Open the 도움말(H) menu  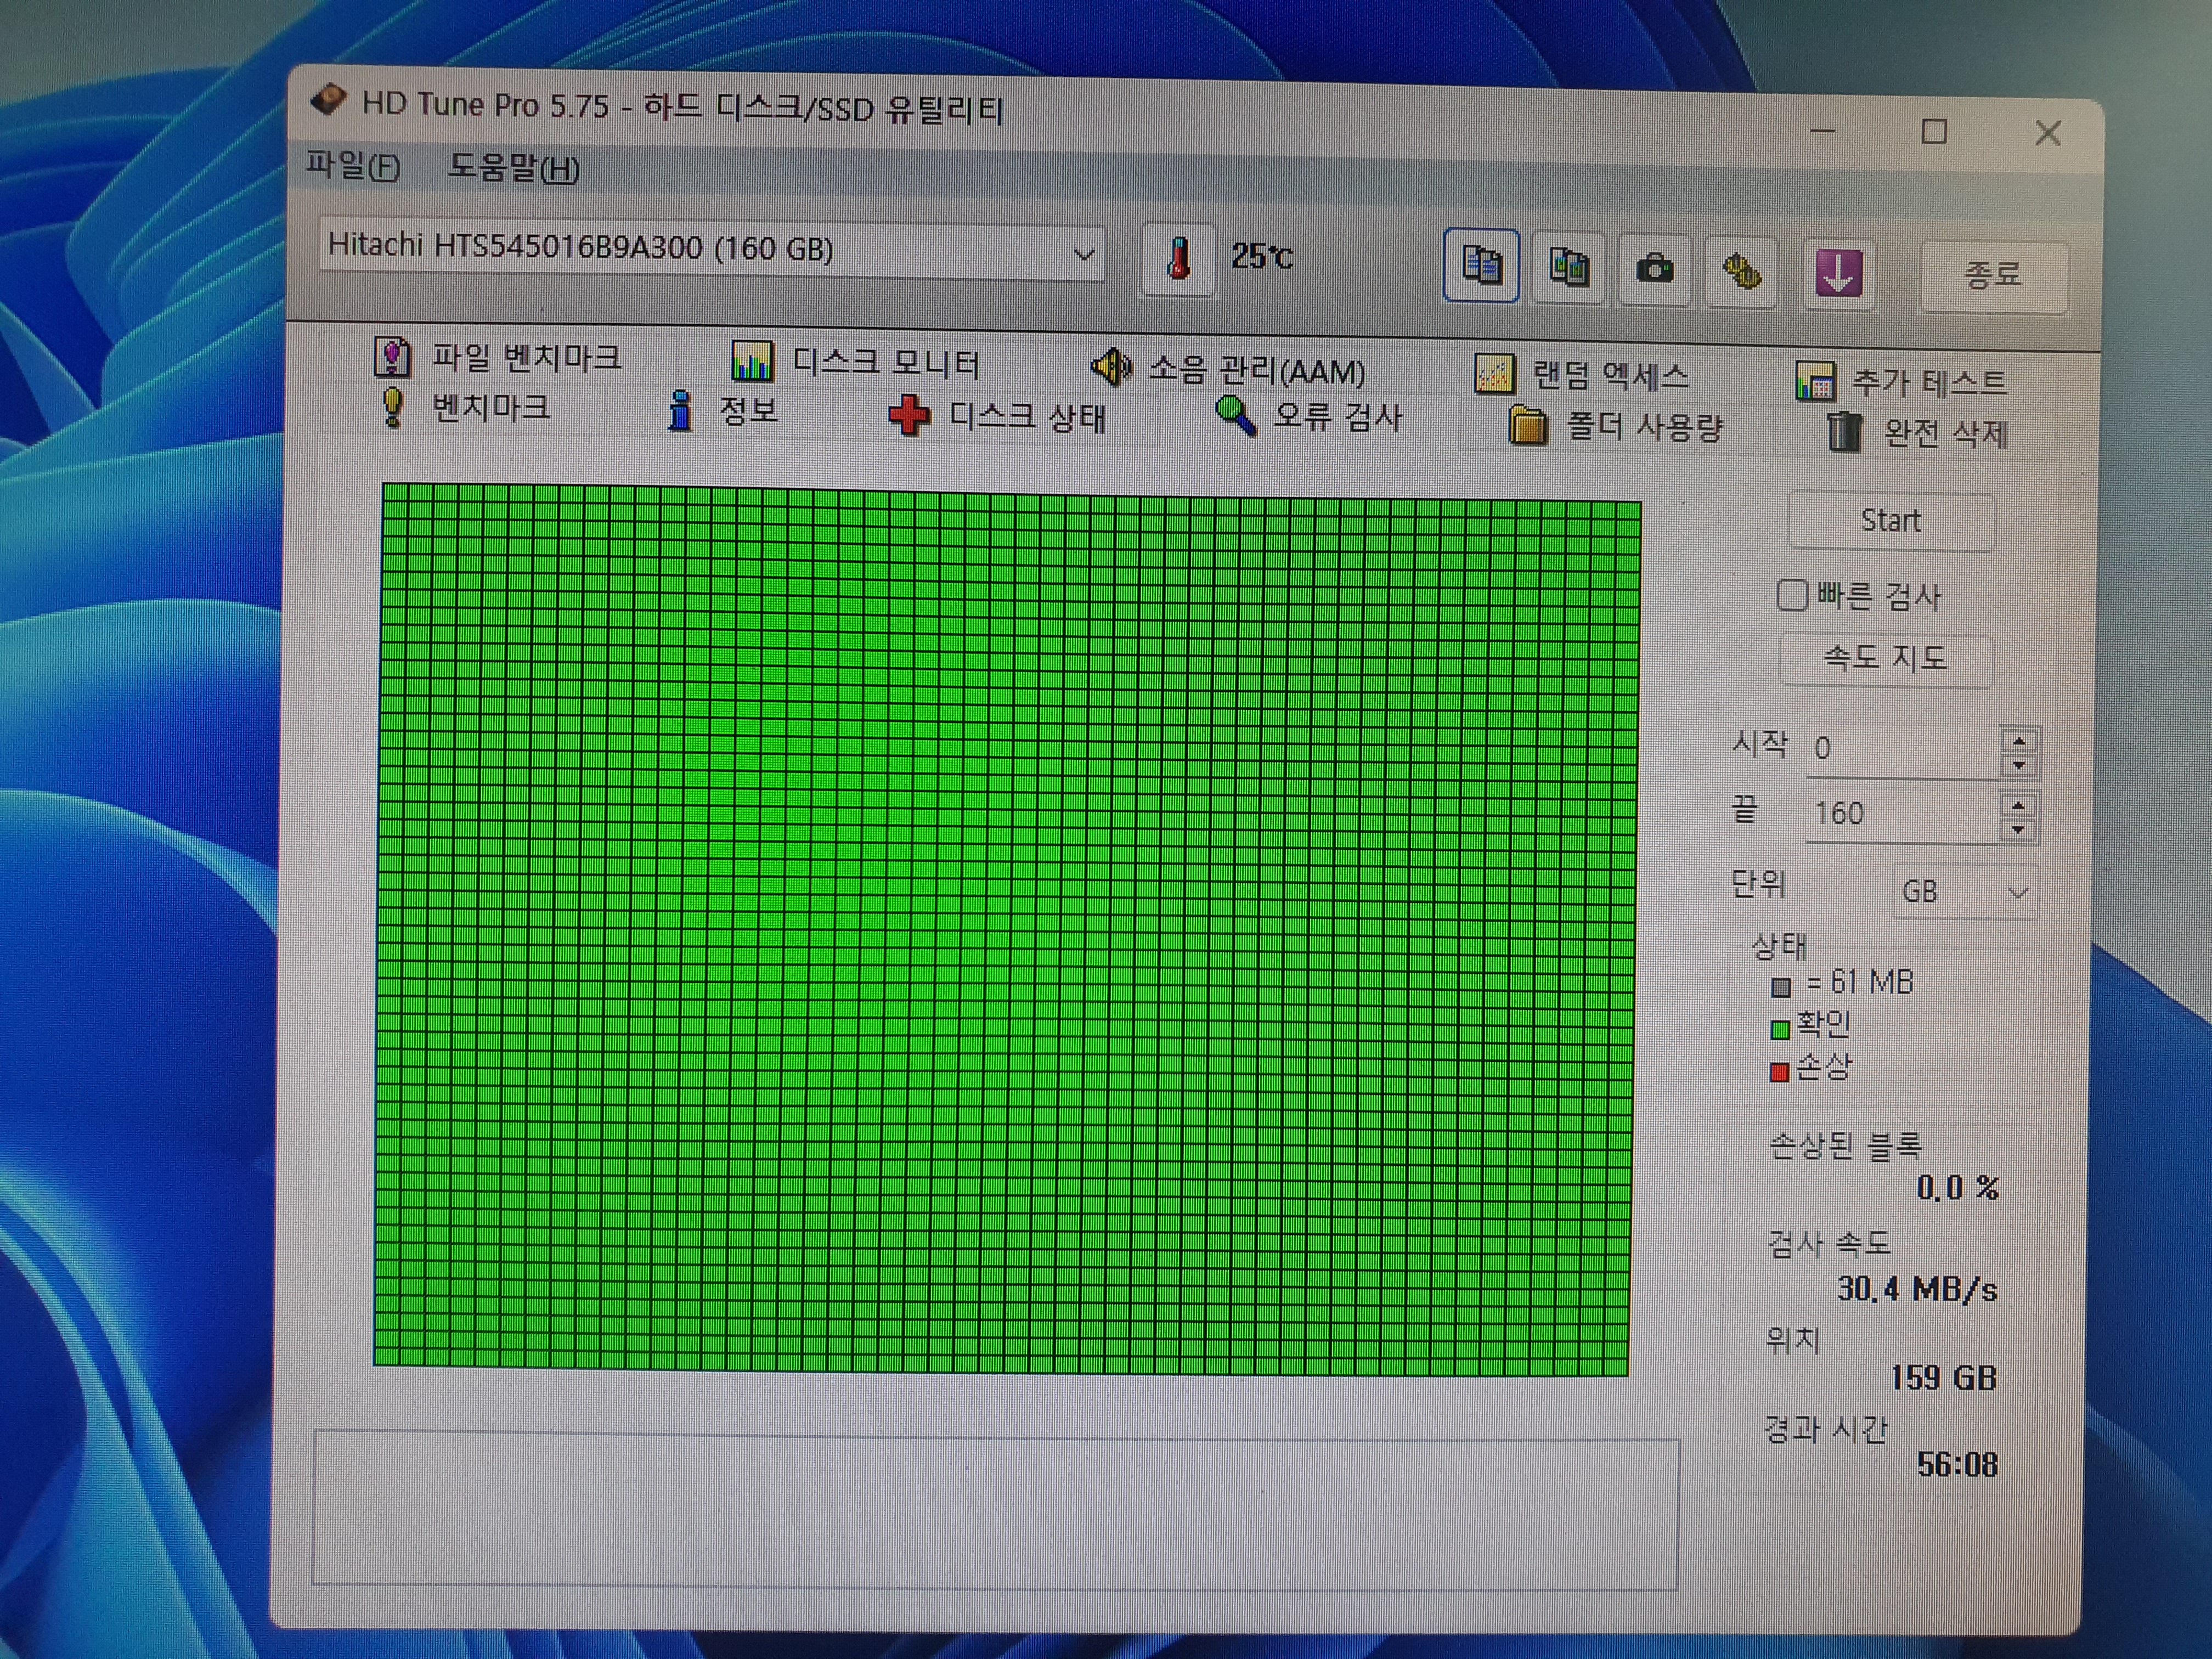click(513, 168)
